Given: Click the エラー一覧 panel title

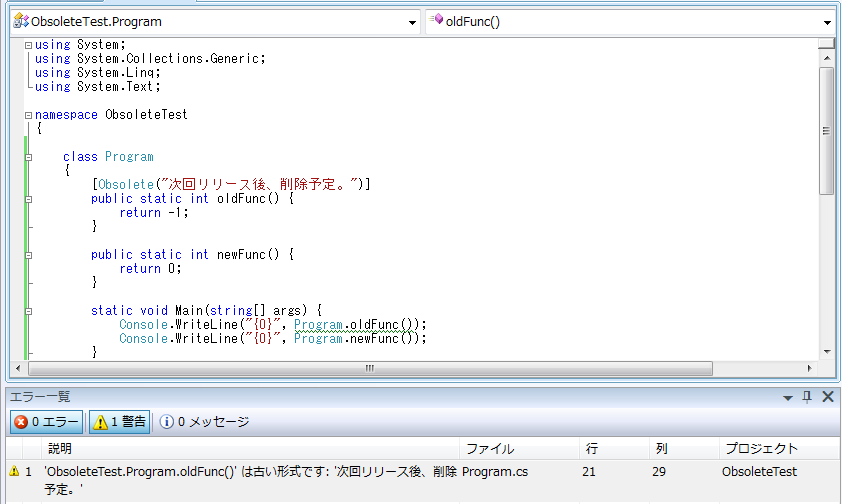Looking at the screenshot, I should (40, 397).
